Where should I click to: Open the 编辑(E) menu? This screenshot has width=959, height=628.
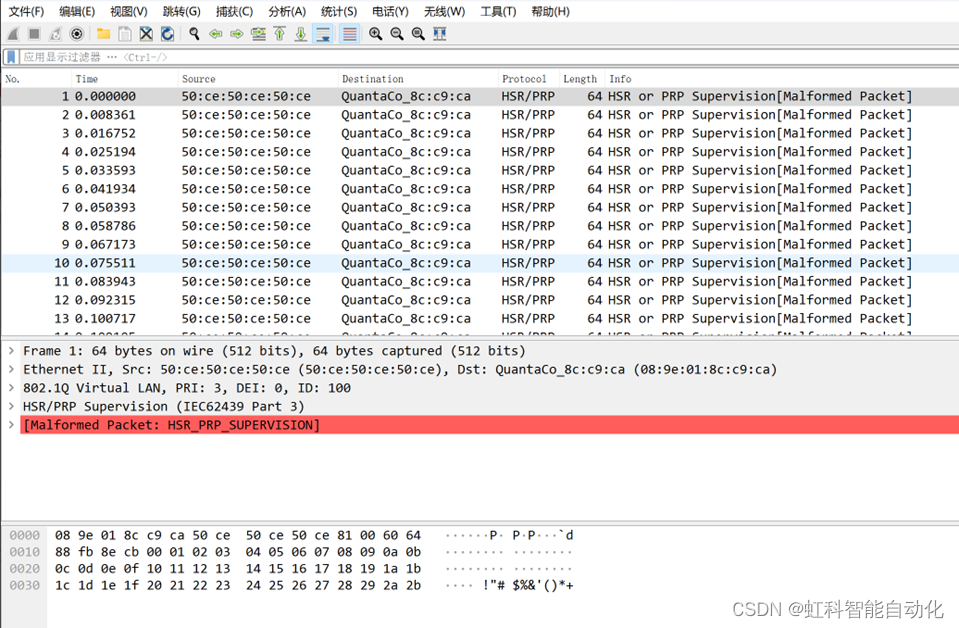click(x=77, y=12)
